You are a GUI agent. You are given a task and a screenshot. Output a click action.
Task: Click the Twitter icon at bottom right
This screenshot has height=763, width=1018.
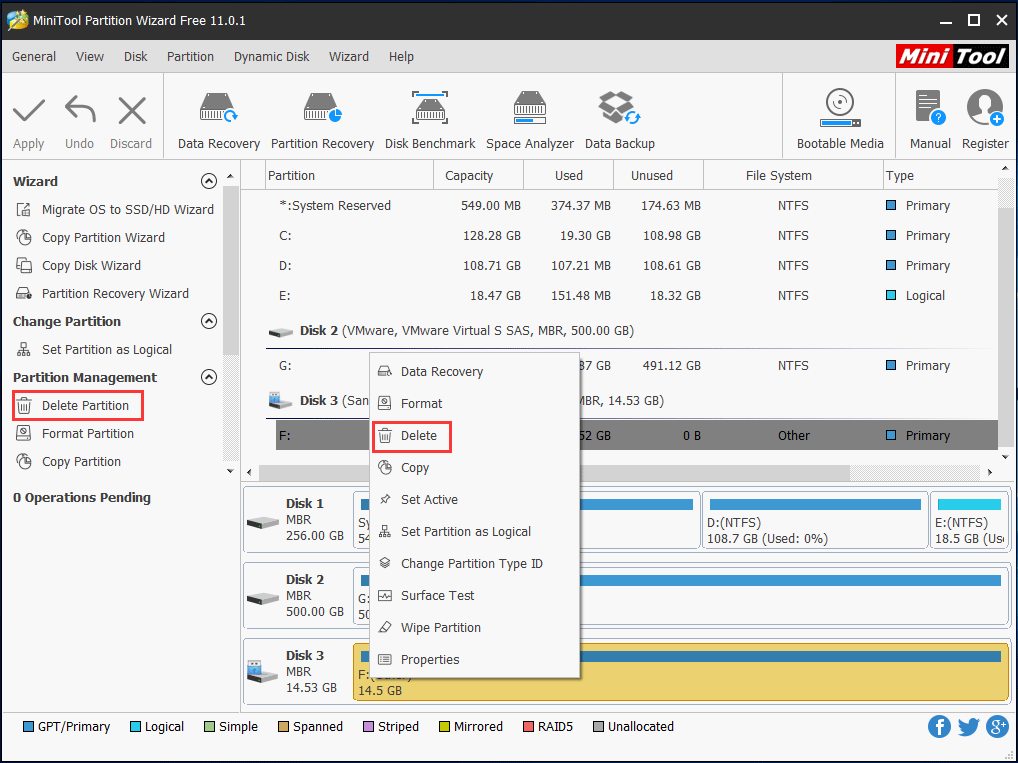pyautogui.click(x=968, y=726)
